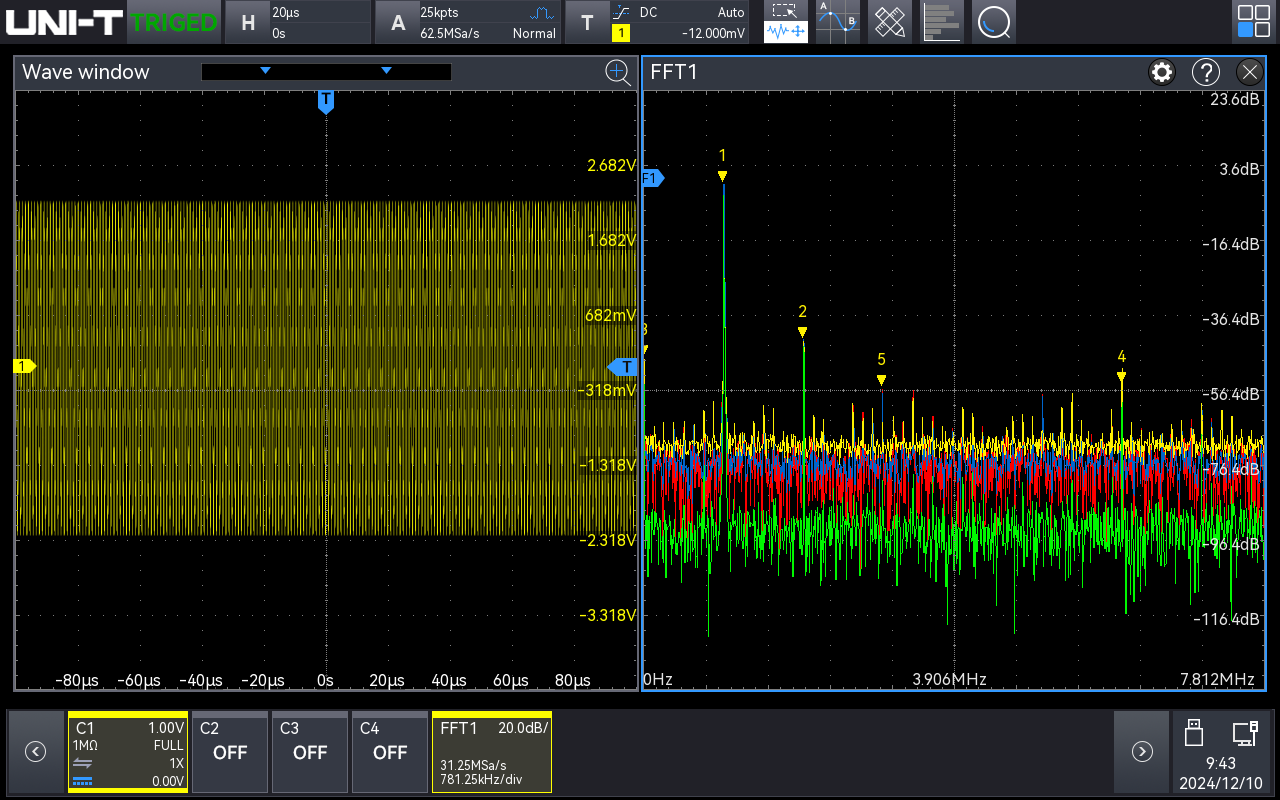Click the search magnifier icon in toolbar

(x=993, y=21)
